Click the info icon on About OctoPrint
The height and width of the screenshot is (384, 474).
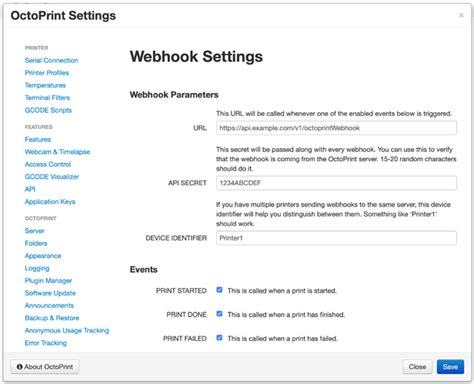click(x=20, y=367)
